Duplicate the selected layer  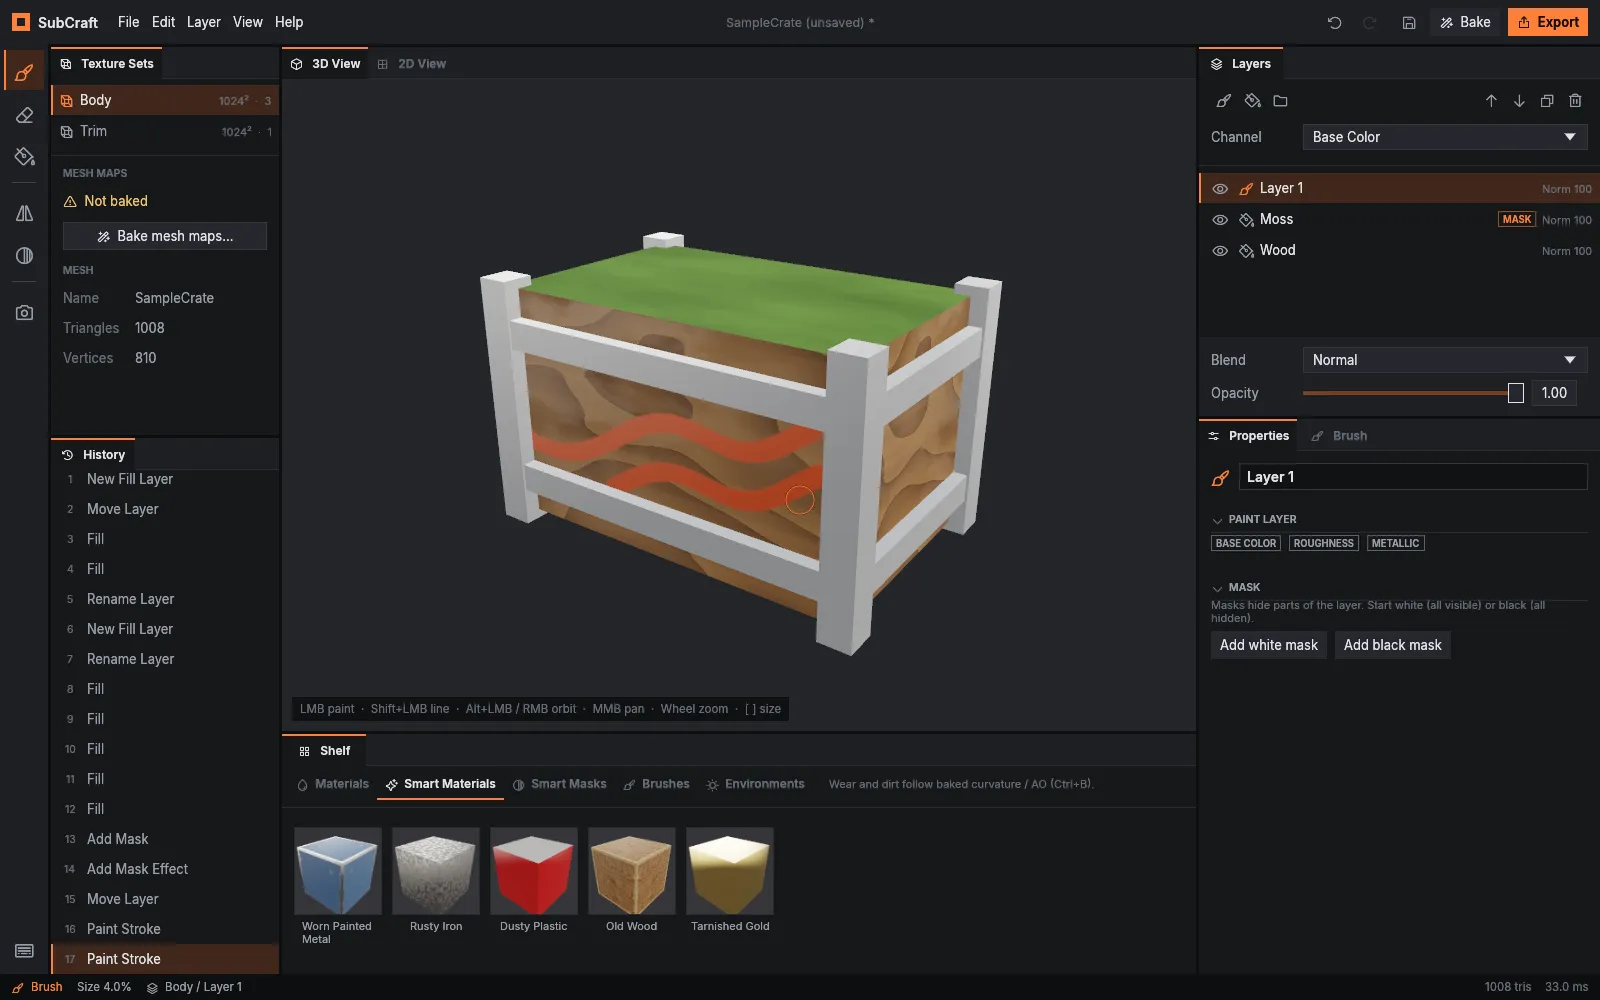pos(1547,101)
